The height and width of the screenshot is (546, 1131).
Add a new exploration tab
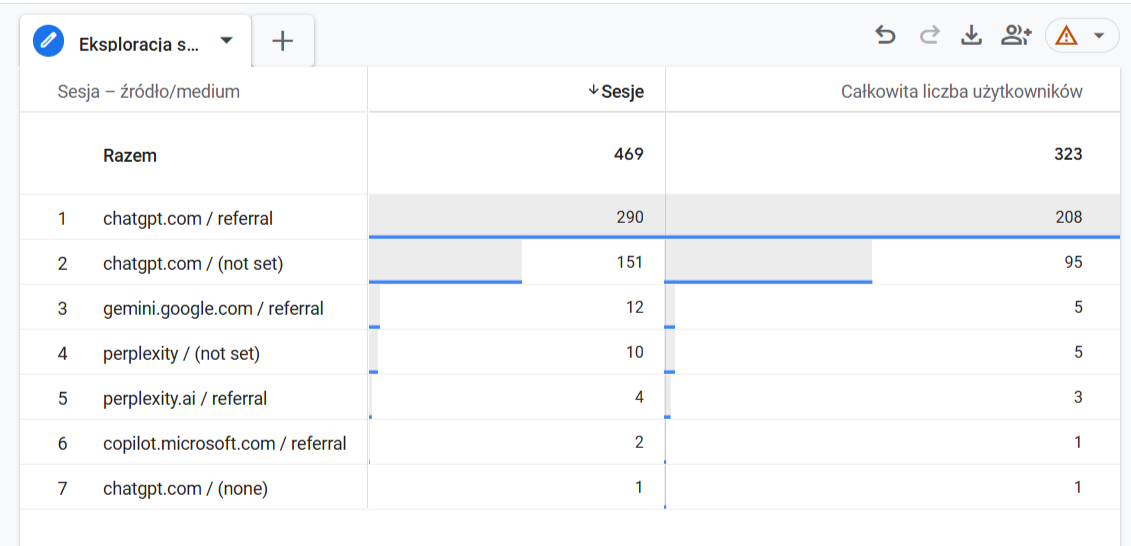[283, 41]
